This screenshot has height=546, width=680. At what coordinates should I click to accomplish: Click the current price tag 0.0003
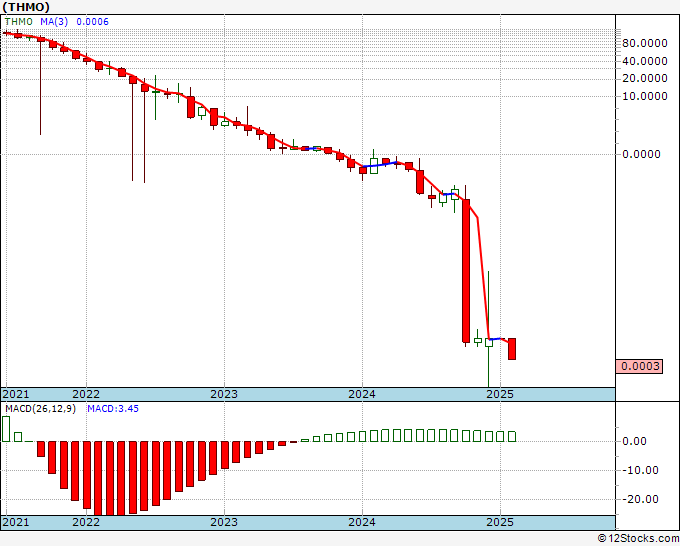click(639, 366)
